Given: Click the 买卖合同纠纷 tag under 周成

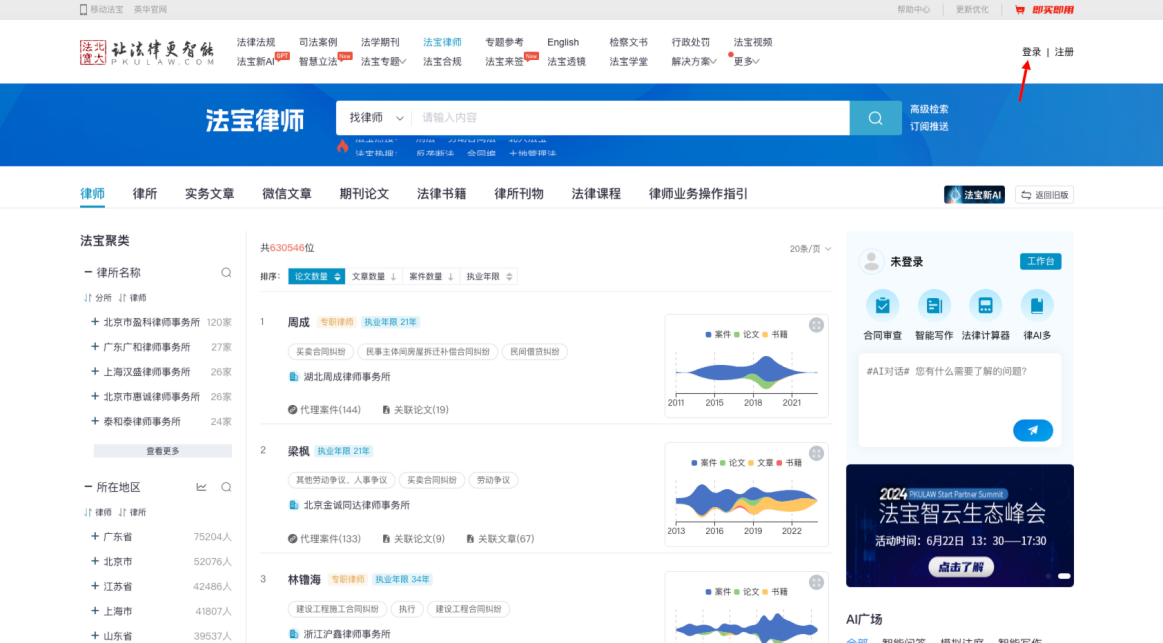Looking at the screenshot, I should [320, 352].
